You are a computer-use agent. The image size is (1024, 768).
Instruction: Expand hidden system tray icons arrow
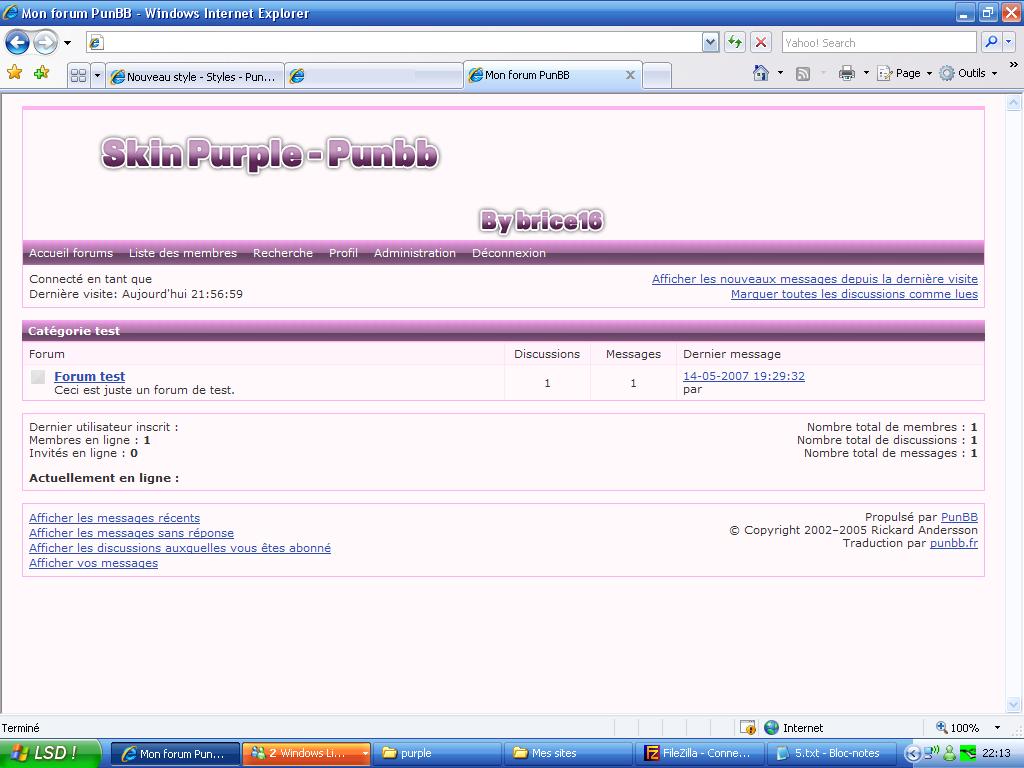click(x=912, y=754)
